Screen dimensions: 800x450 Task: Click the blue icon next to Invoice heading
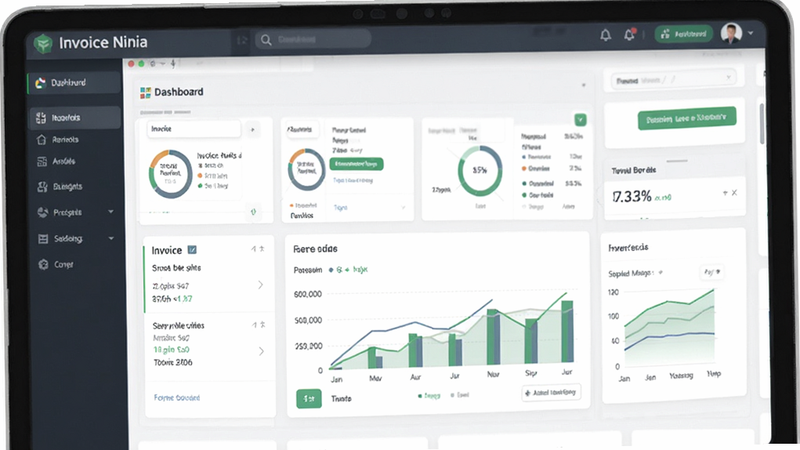(x=192, y=249)
